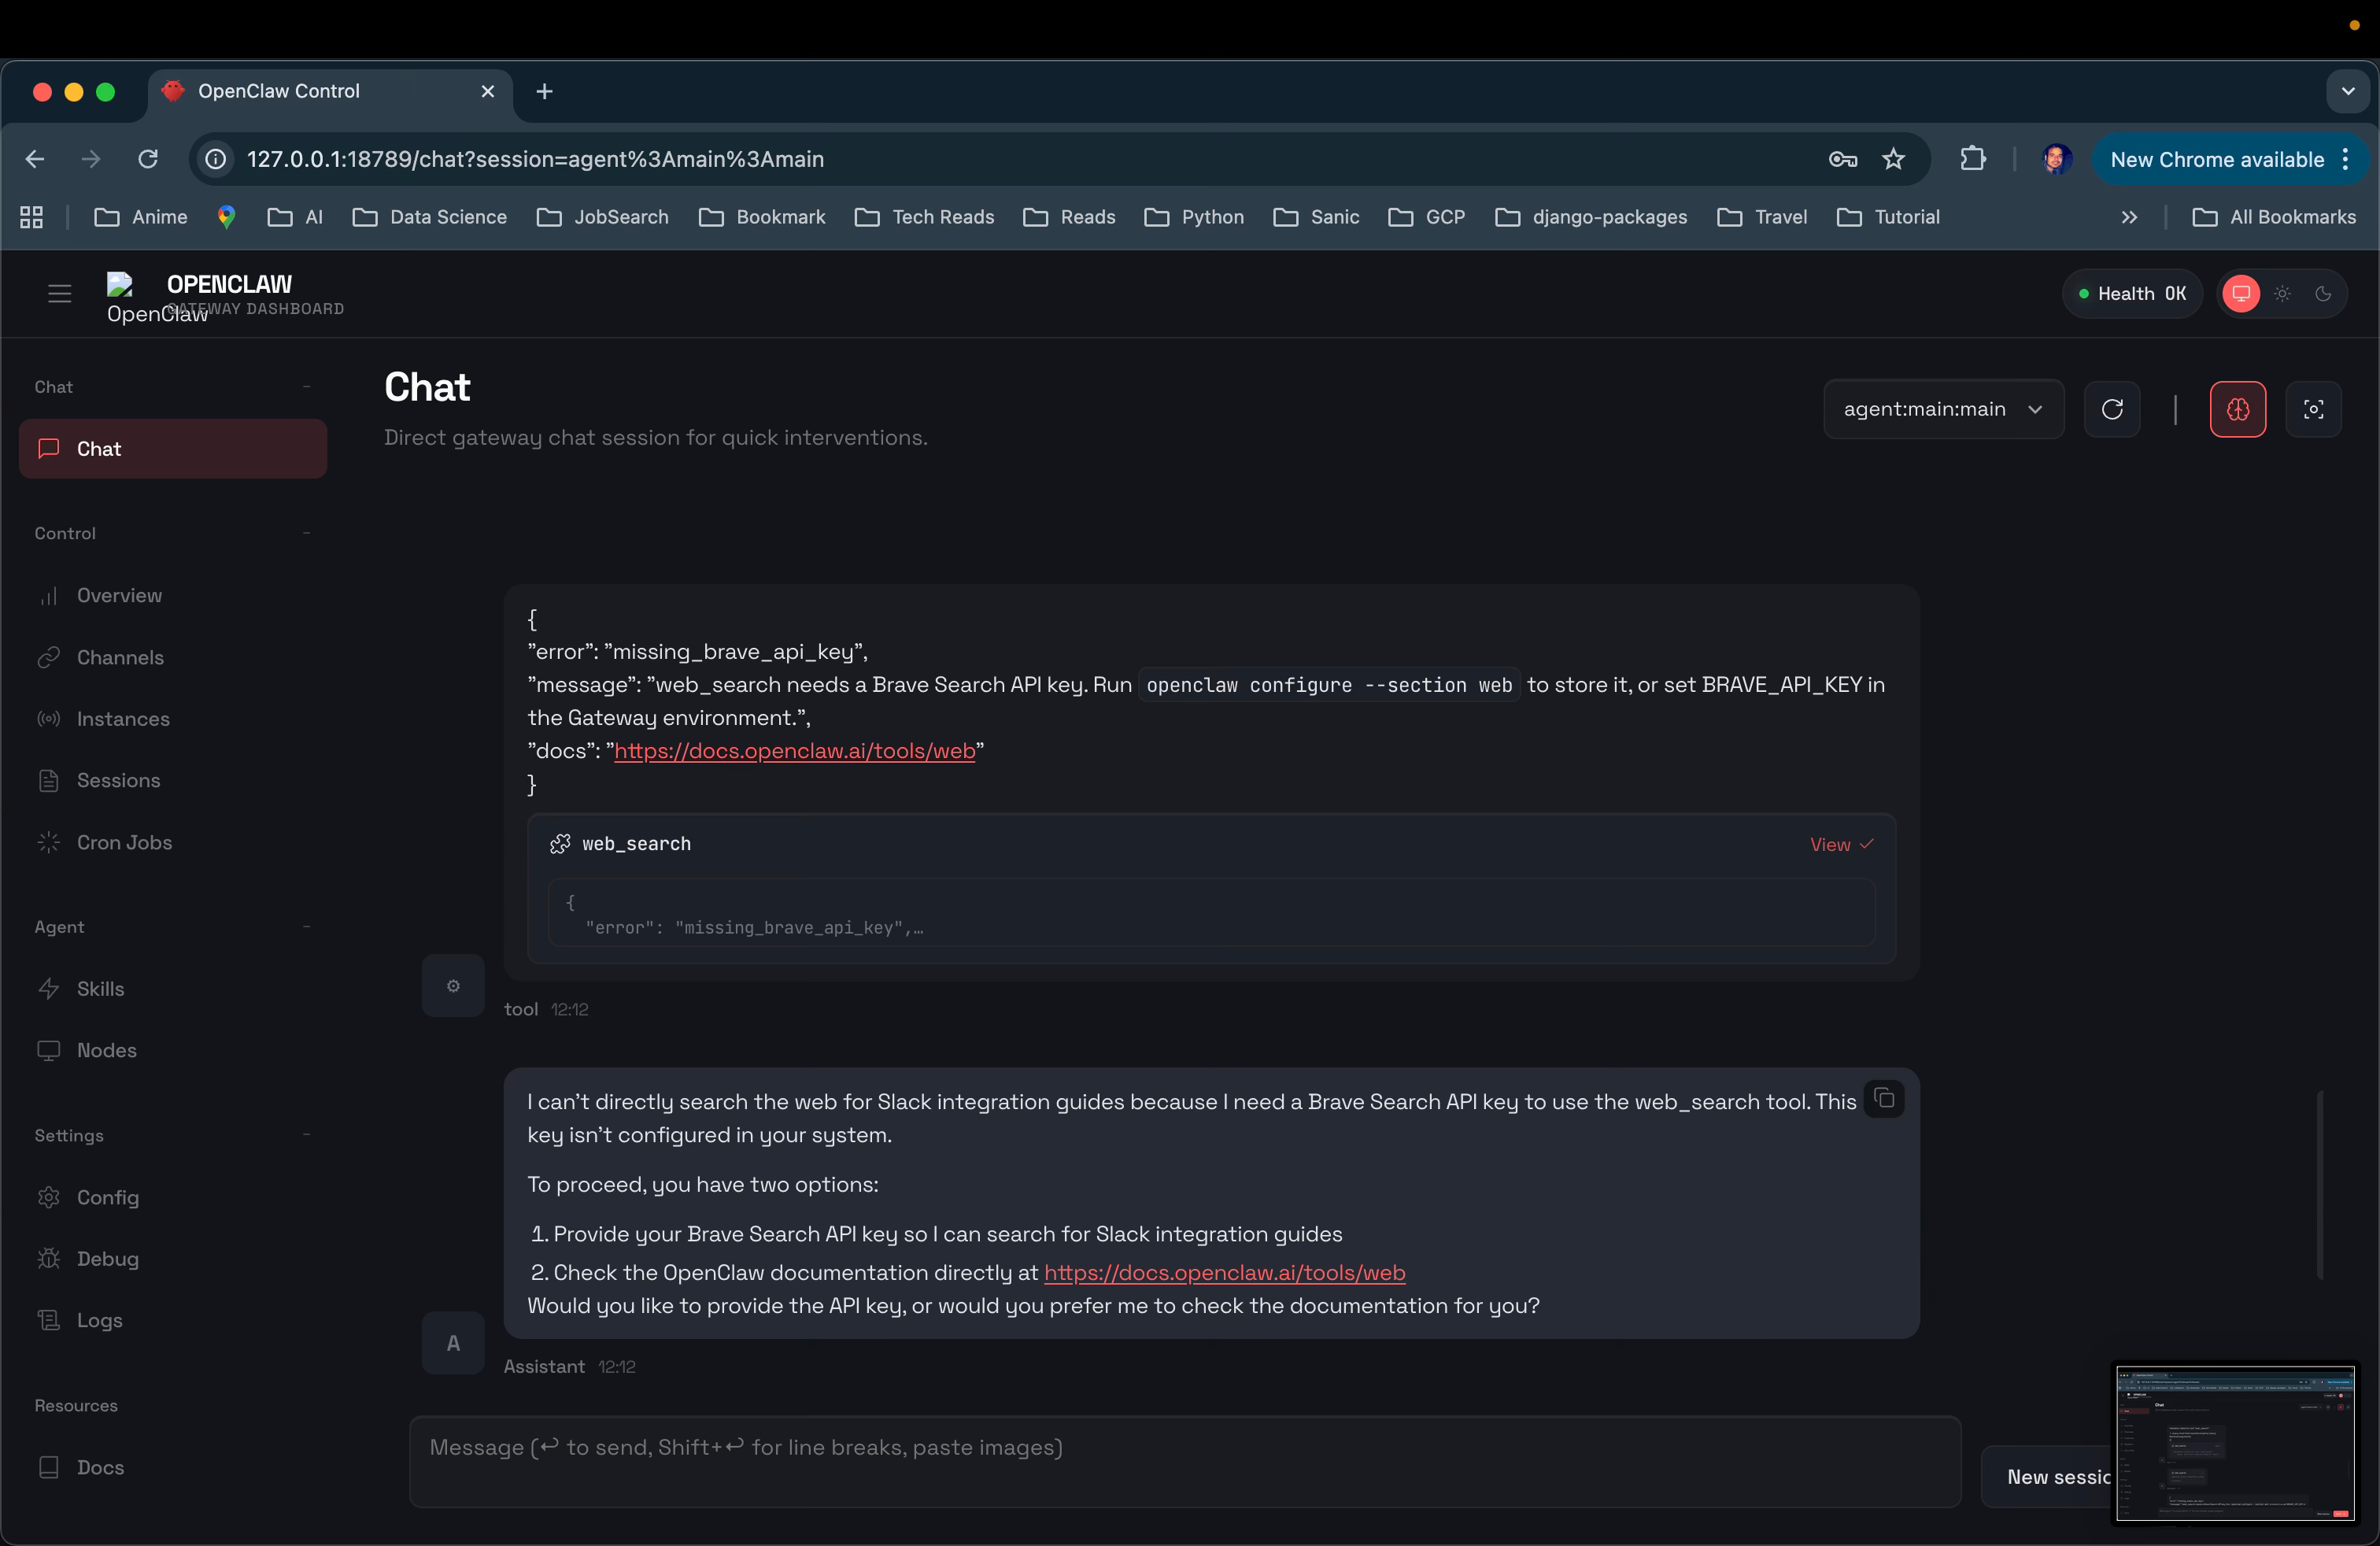
Task: Click the hamburger sidebar menu icon
Action: pos(59,294)
